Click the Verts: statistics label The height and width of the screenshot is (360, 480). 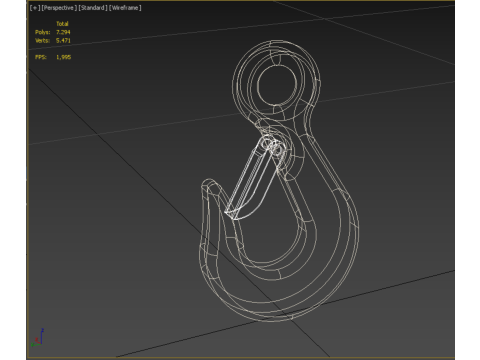tap(42, 40)
